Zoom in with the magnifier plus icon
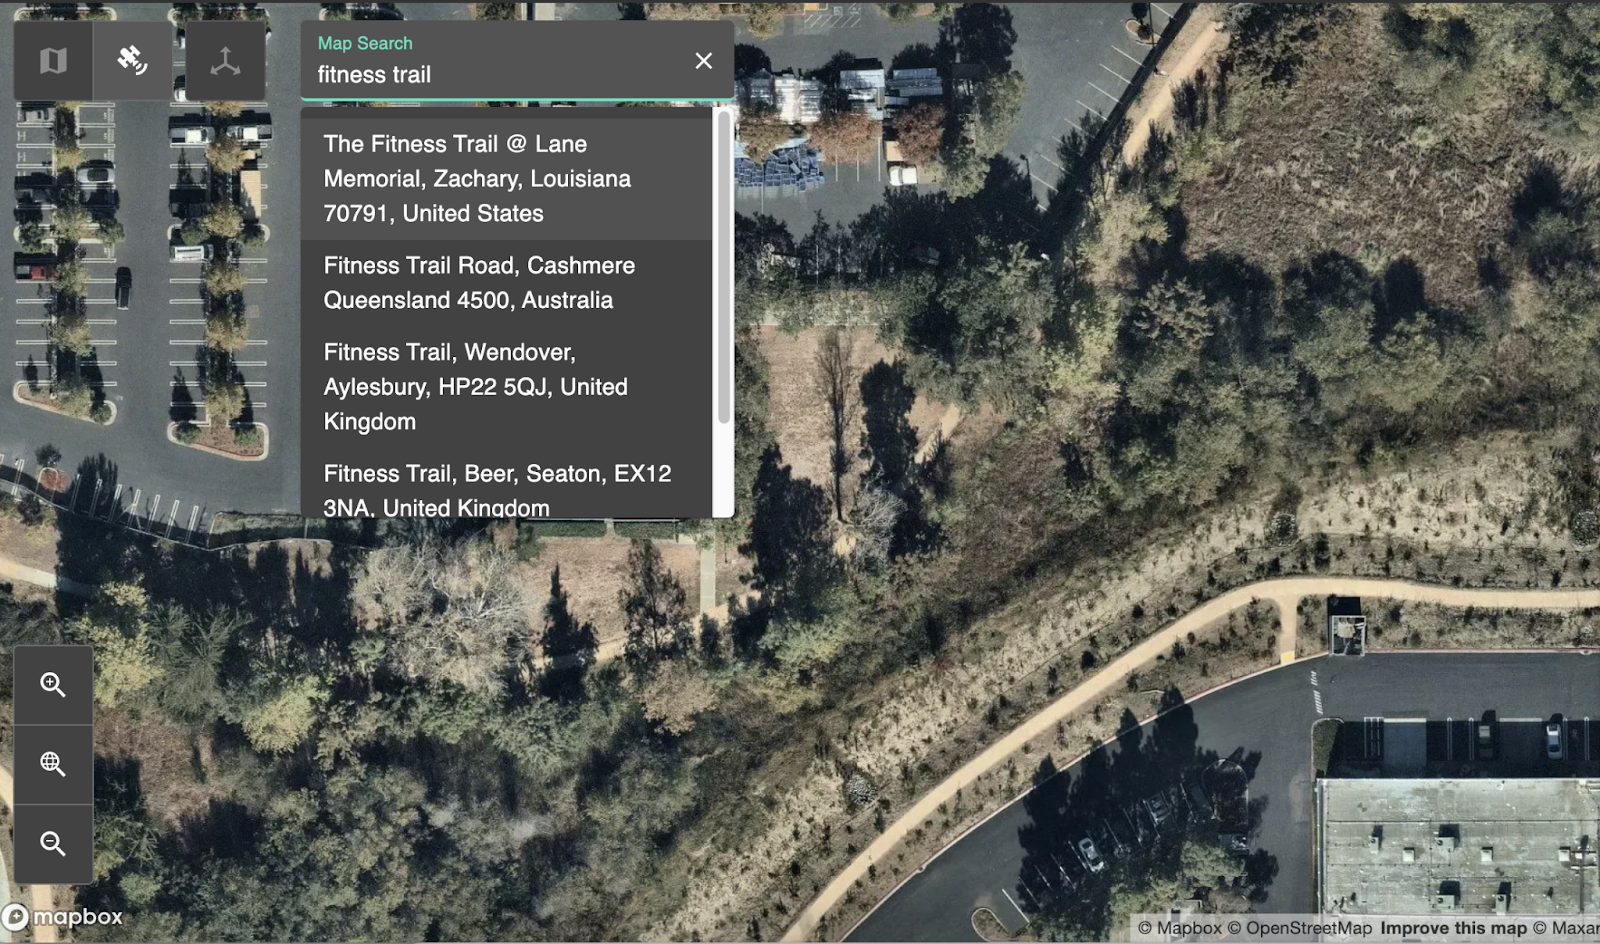Image resolution: width=1600 pixels, height=944 pixels. point(53,685)
